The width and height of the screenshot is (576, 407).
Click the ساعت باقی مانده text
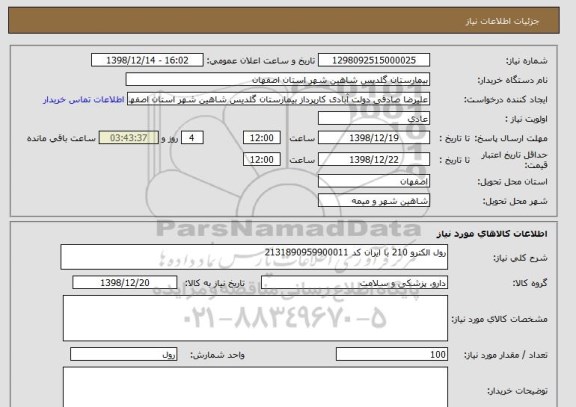(x=61, y=138)
